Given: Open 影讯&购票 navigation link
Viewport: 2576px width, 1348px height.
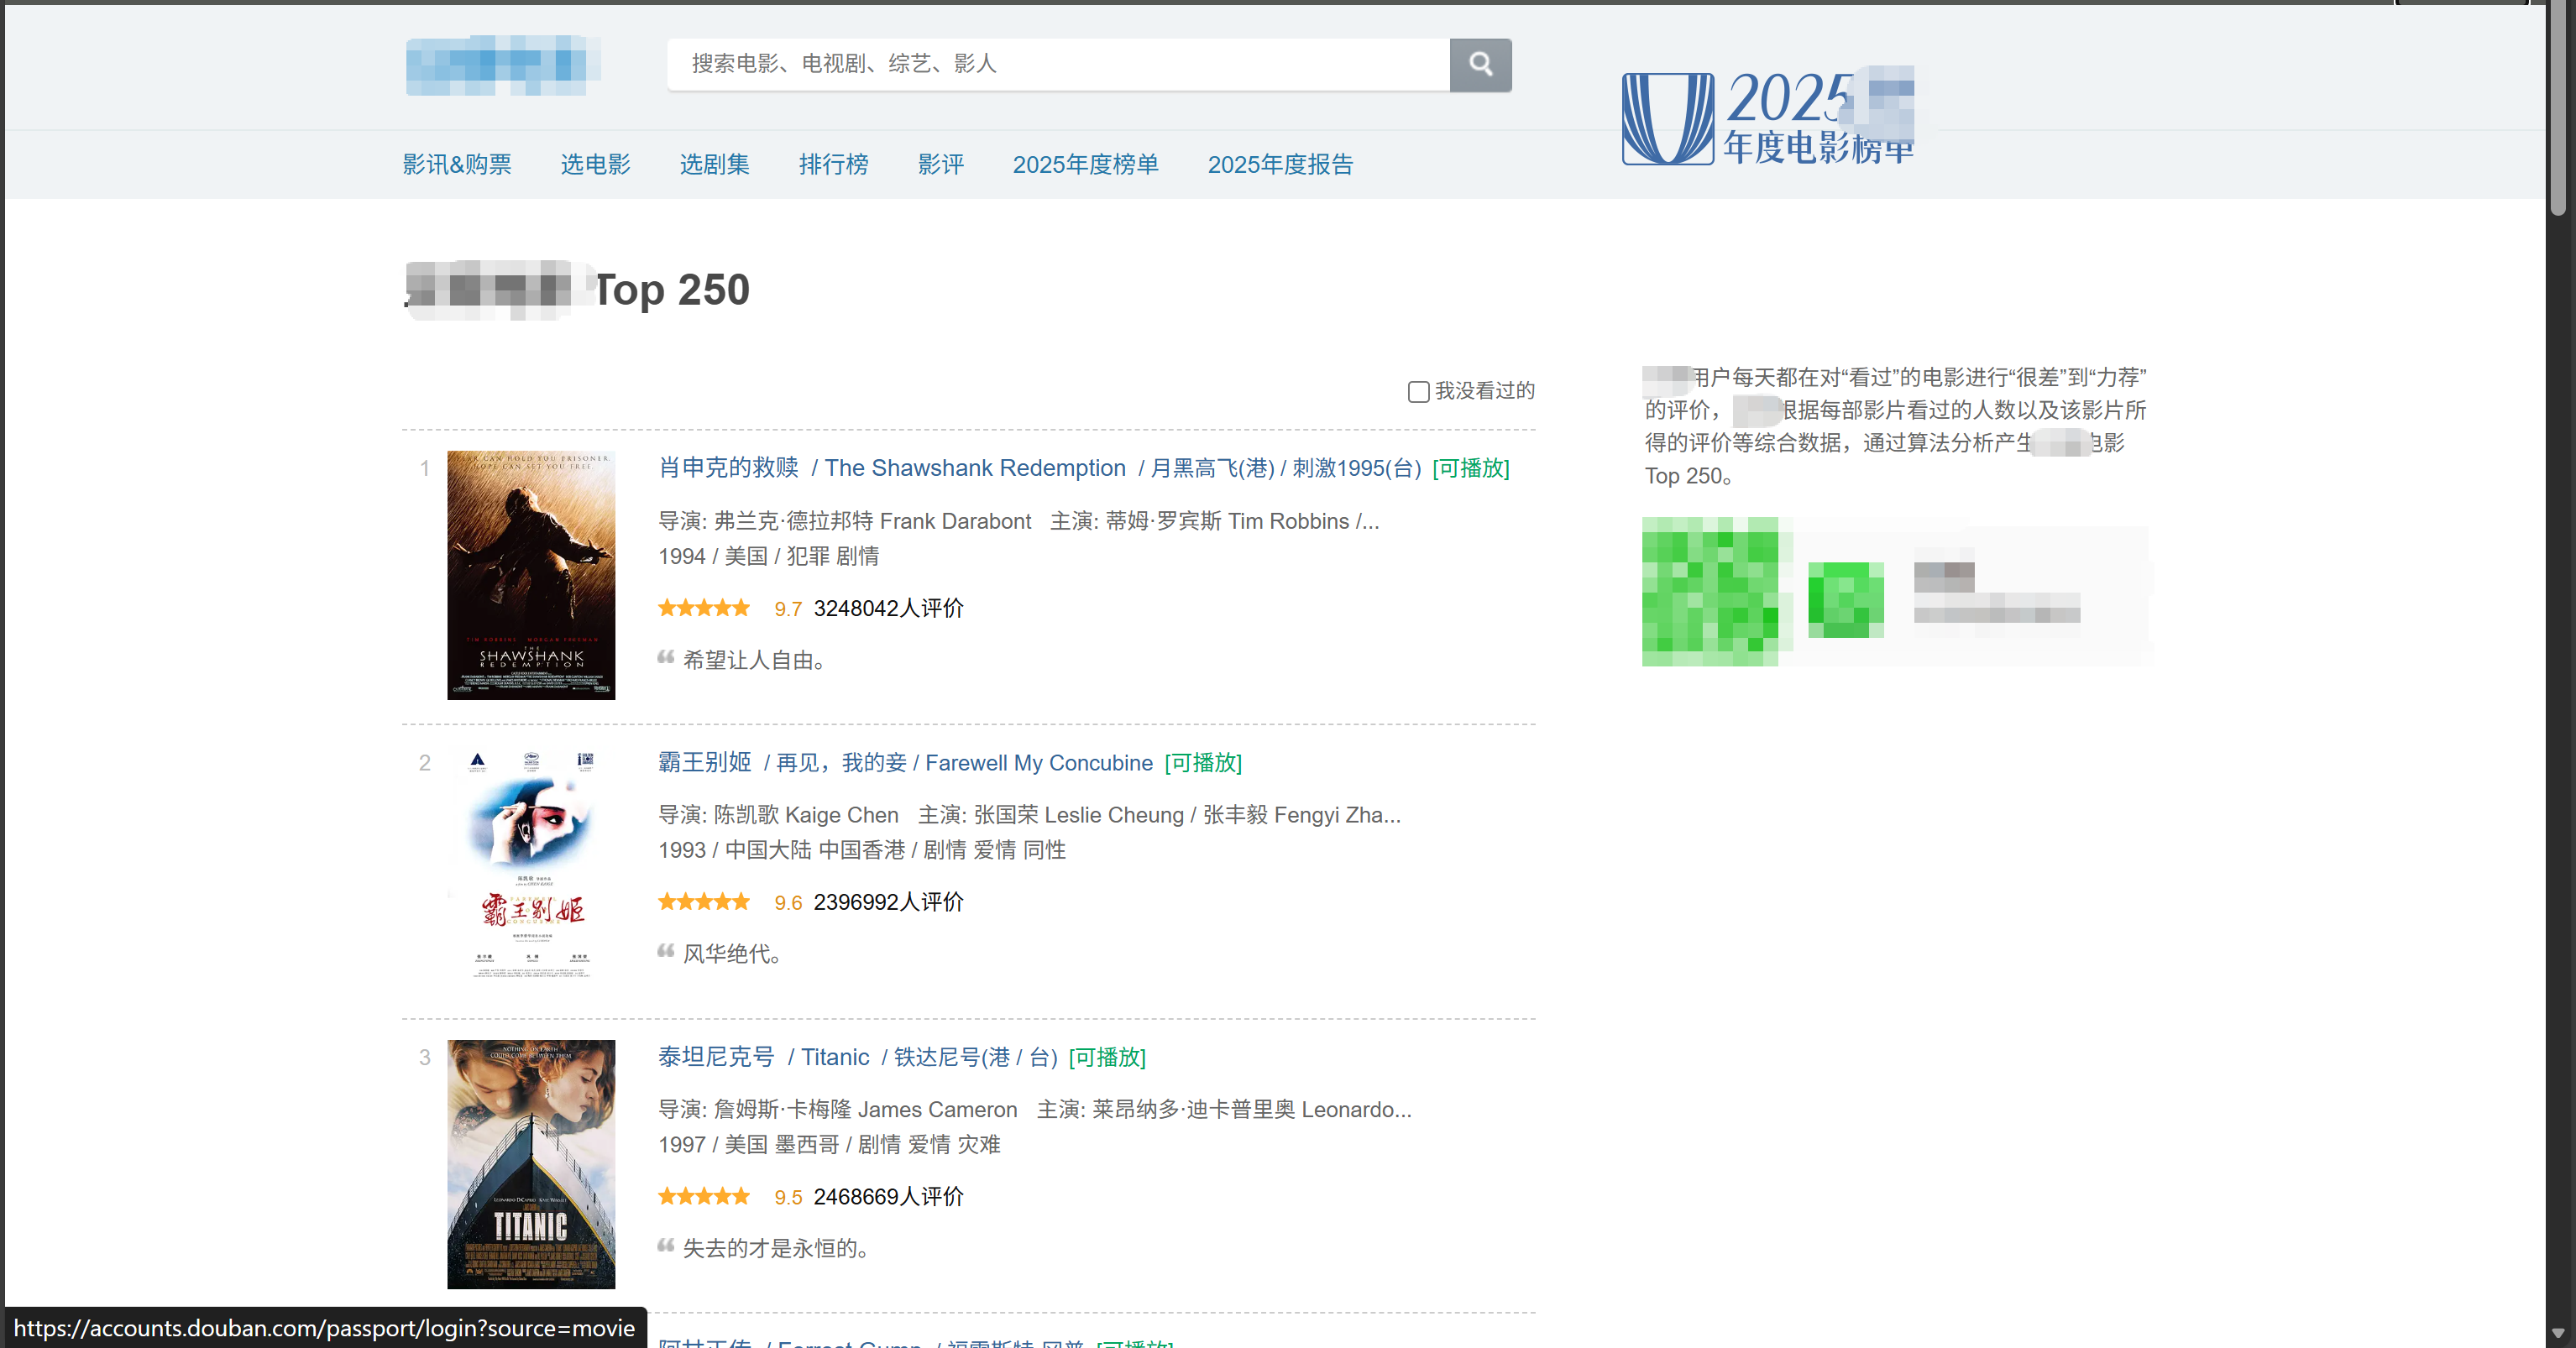Looking at the screenshot, I should pos(457,164).
